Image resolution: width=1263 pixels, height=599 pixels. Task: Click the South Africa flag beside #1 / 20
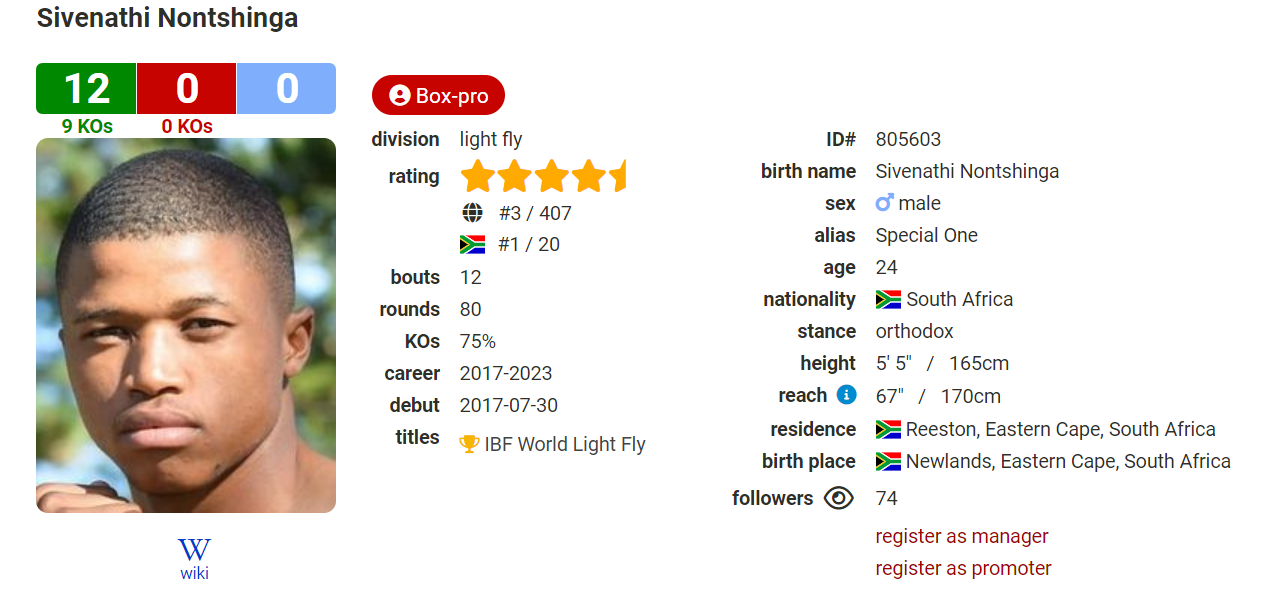point(472,244)
